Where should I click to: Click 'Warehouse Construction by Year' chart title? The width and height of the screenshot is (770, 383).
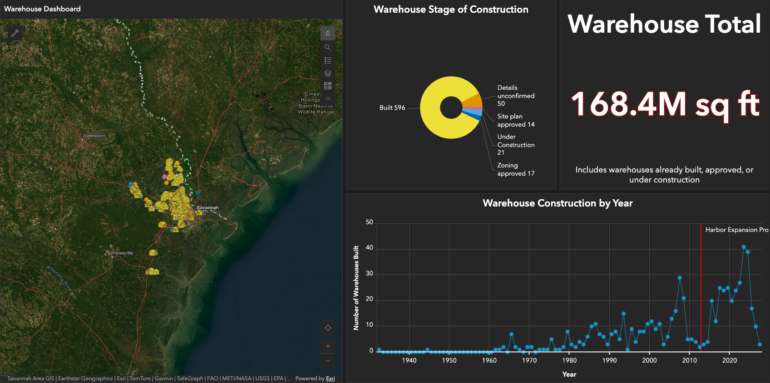point(557,203)
